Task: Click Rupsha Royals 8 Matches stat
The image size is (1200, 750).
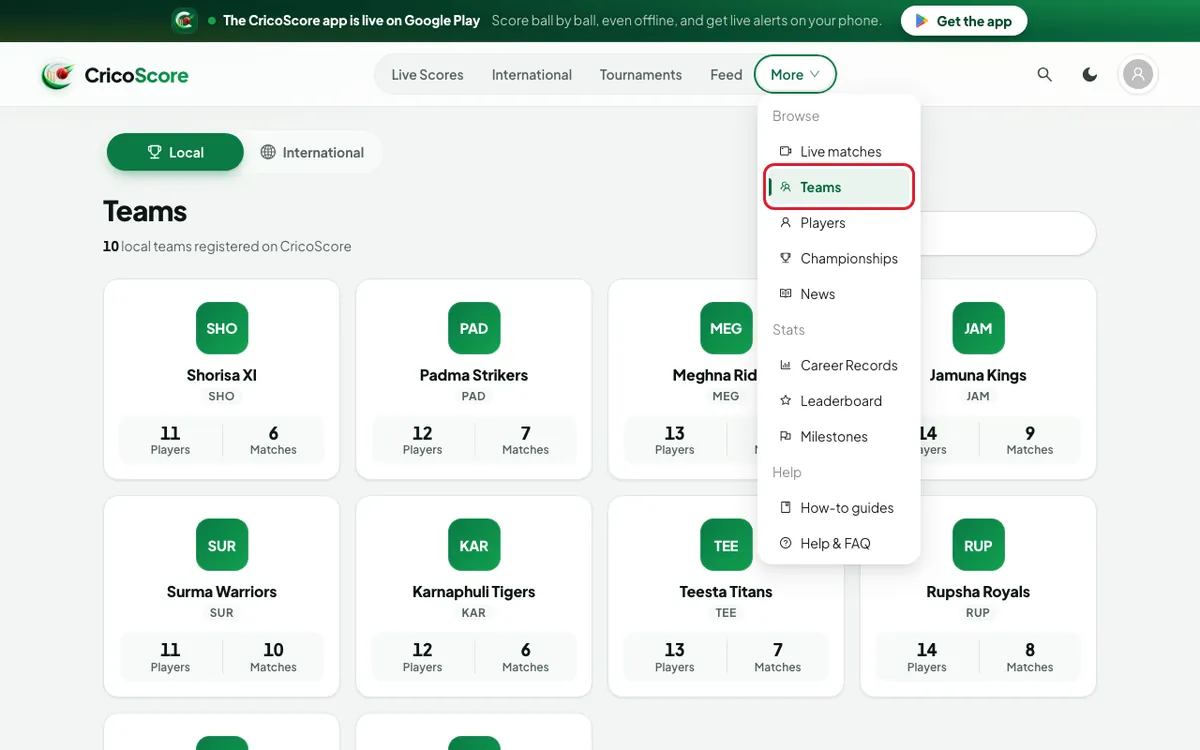Action: pos(1030,657)
